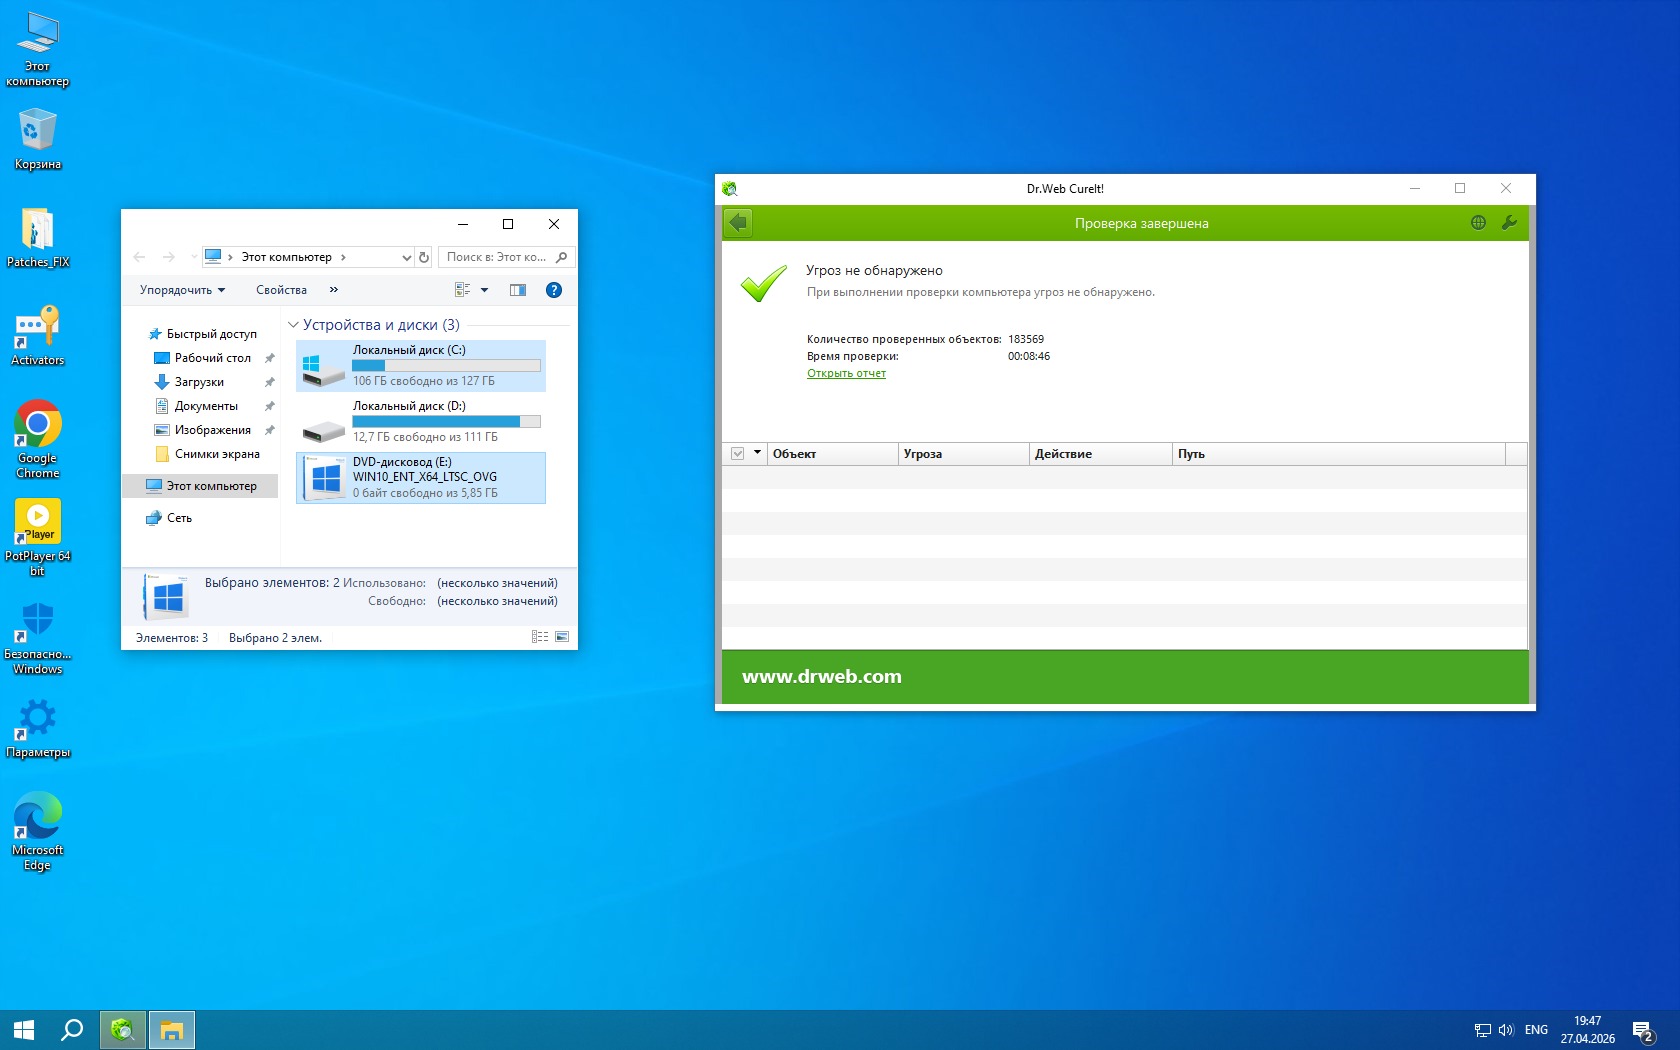
Task: Collapse the Устройства и диски group
Action: coord(293,325)
